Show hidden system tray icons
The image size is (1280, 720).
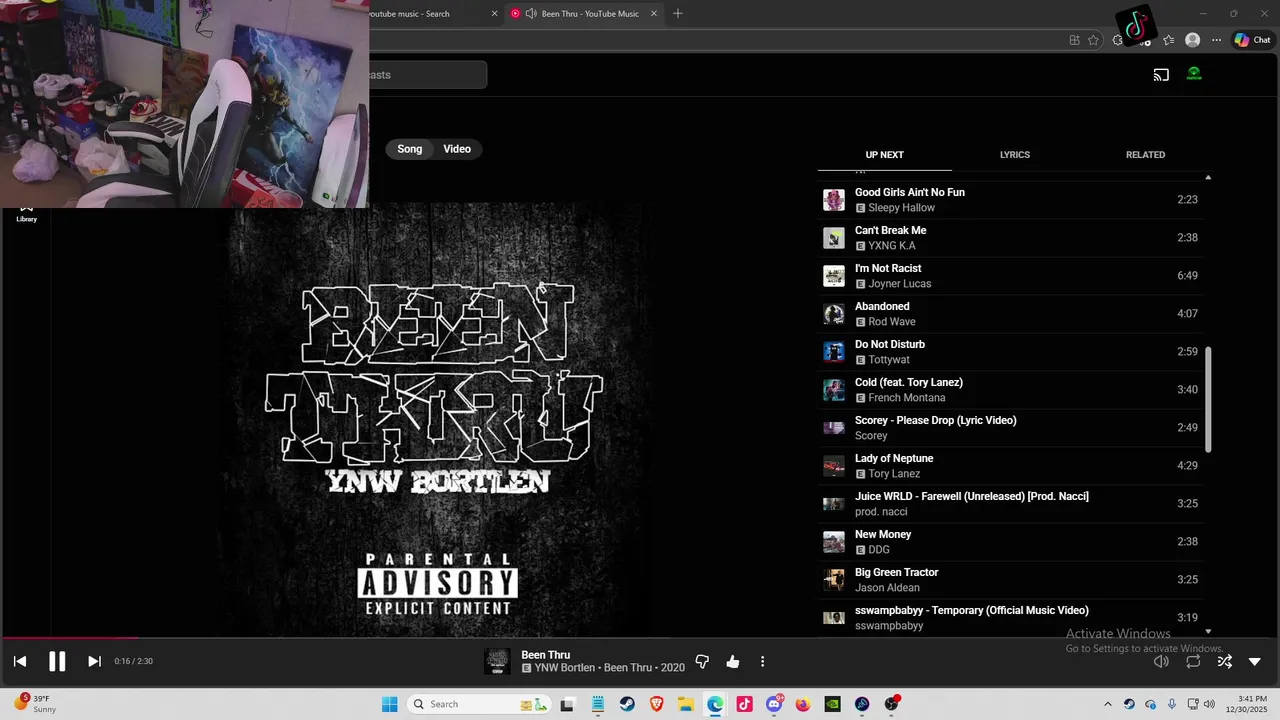point(1107,704)
